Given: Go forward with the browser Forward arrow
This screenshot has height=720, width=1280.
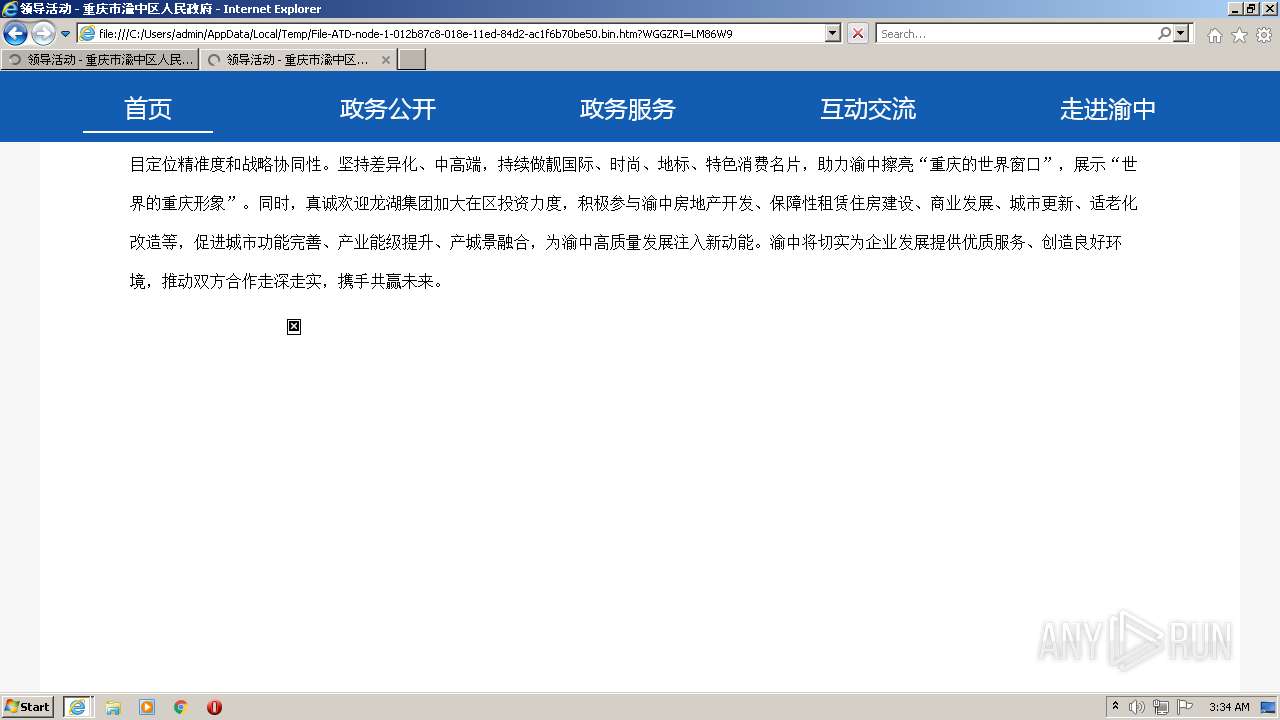Looking at the screenshot, I should click(43, 34).
